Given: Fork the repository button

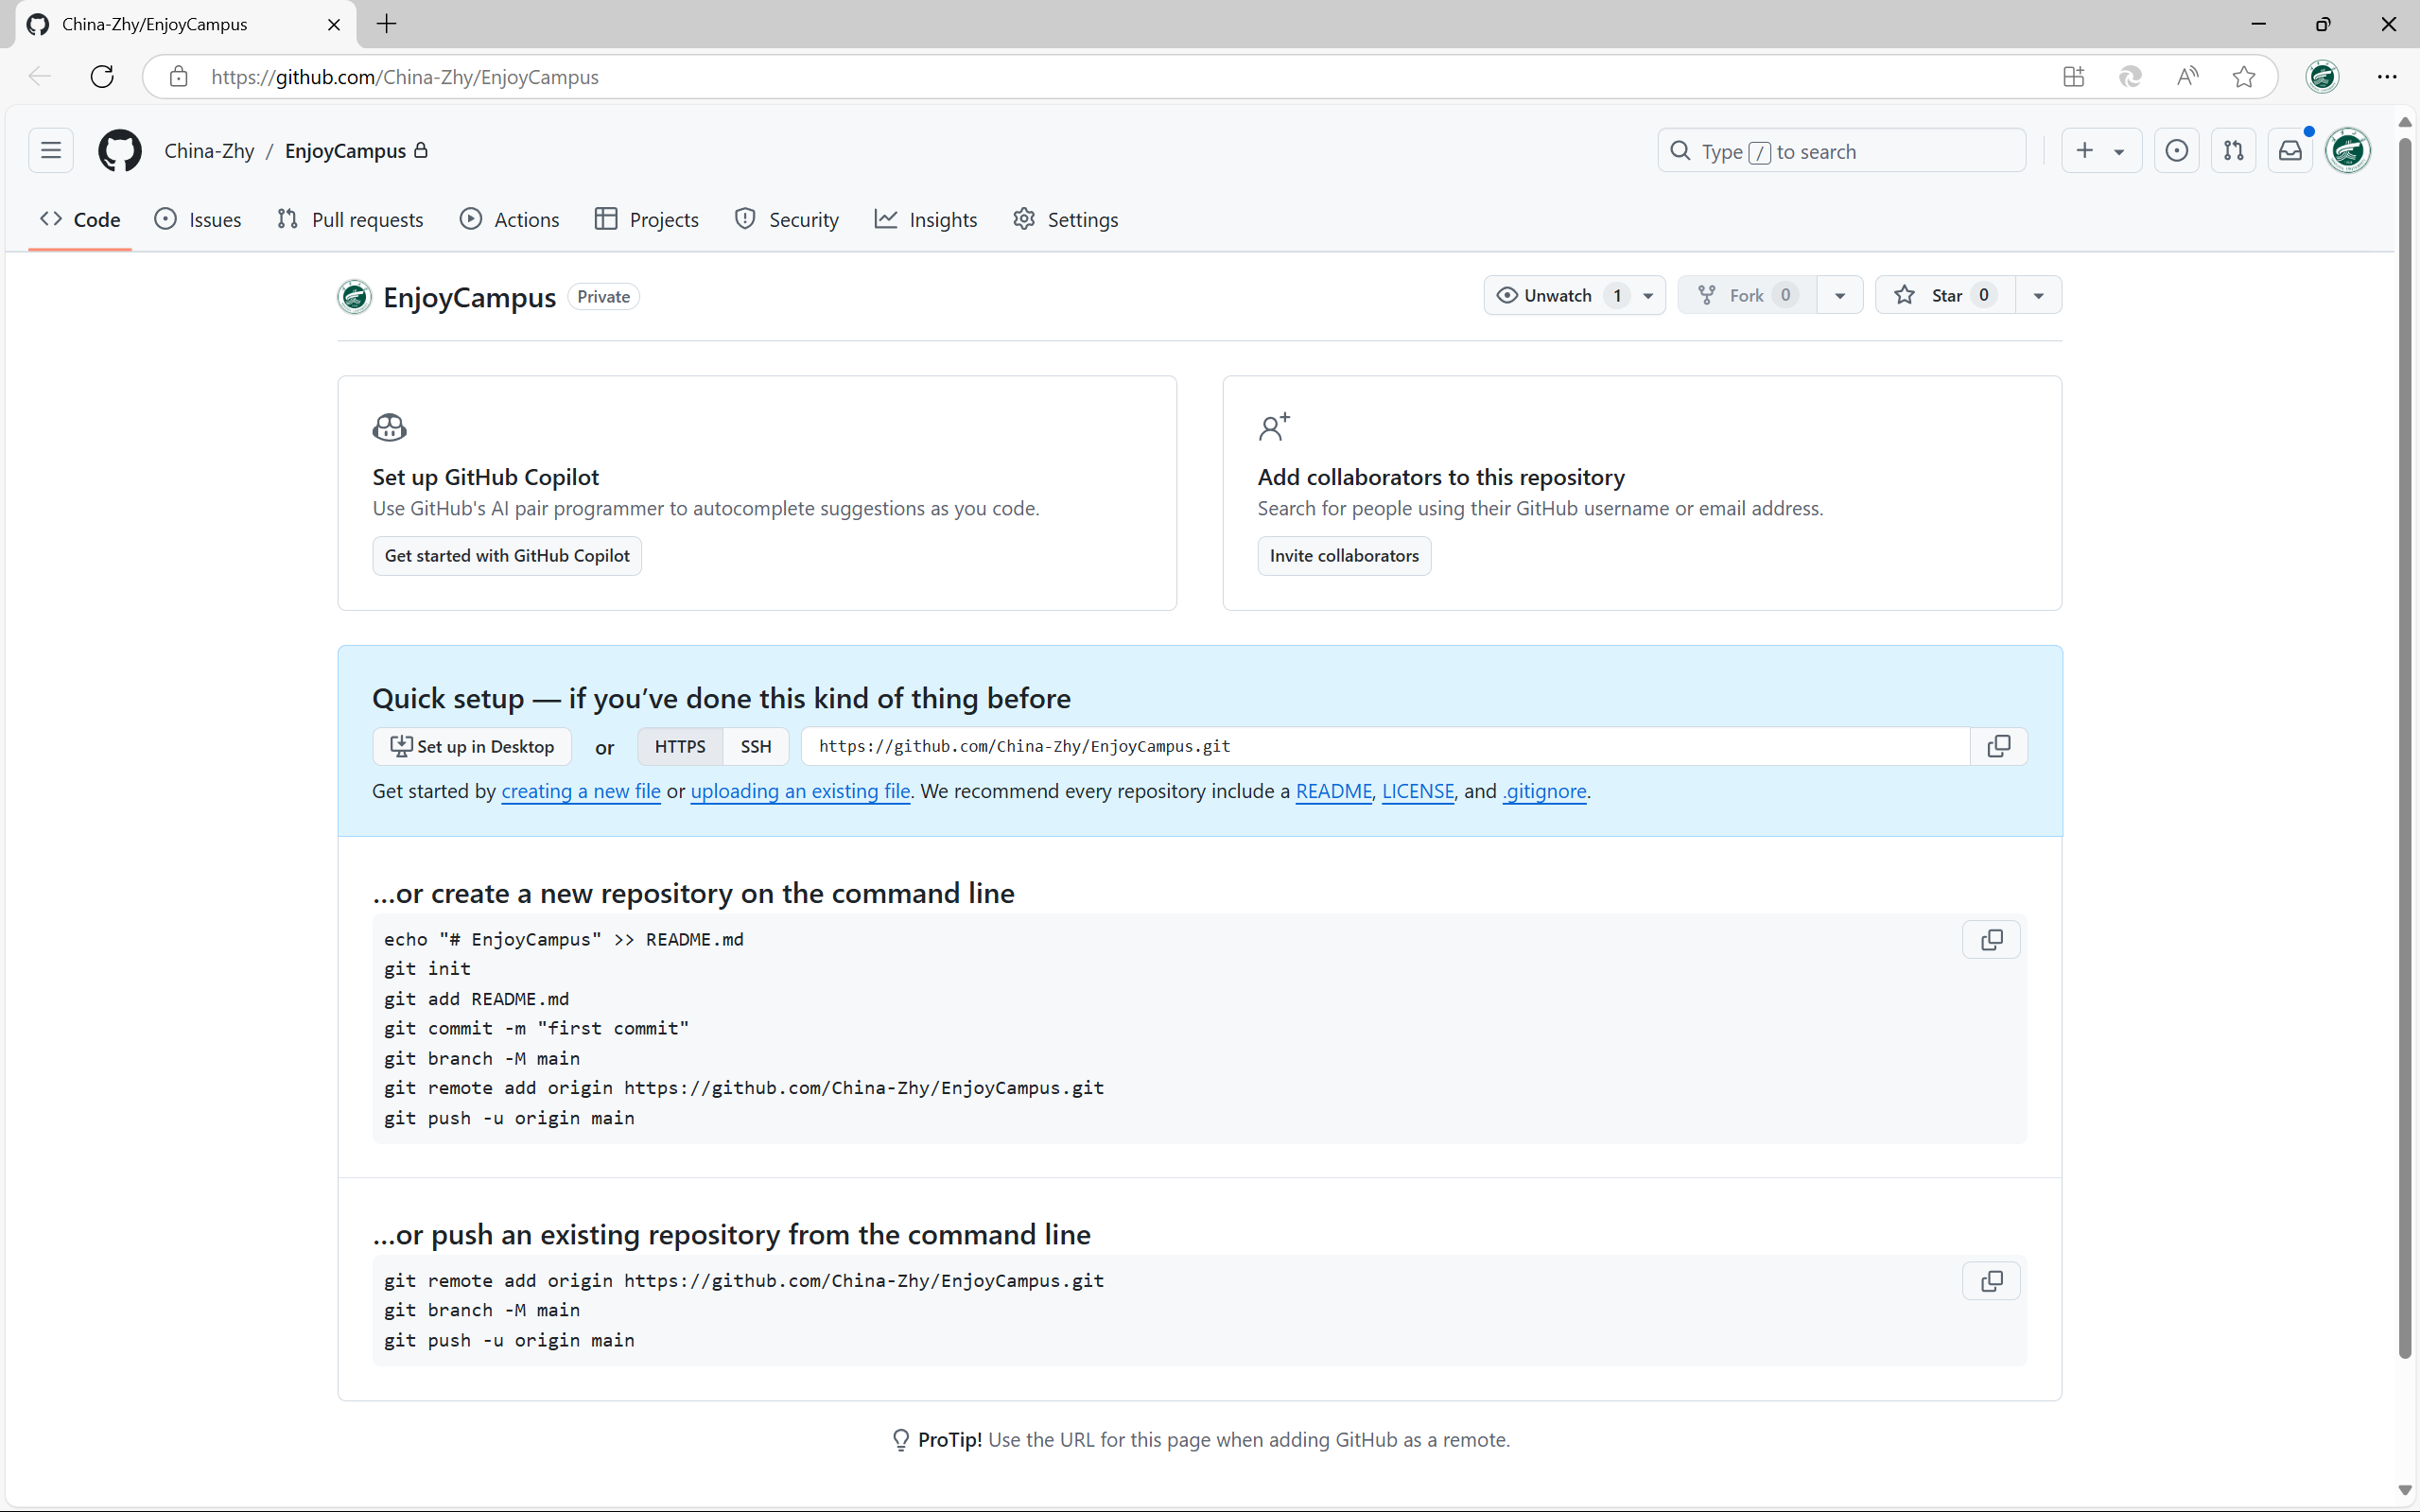Looking at the screenshot, I should [1747, 295].
